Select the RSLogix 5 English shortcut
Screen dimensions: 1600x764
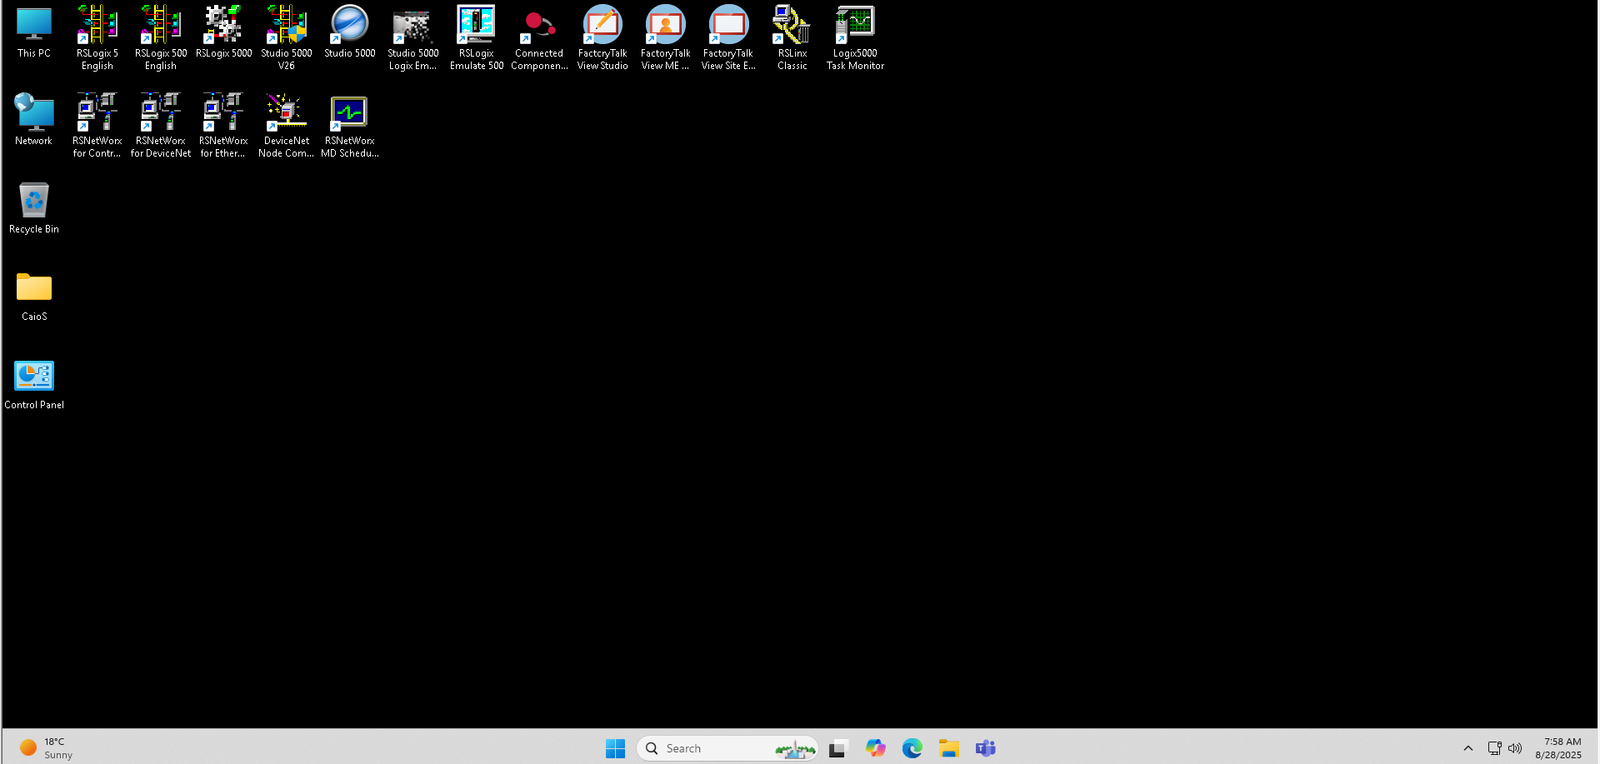coord(97,38)
